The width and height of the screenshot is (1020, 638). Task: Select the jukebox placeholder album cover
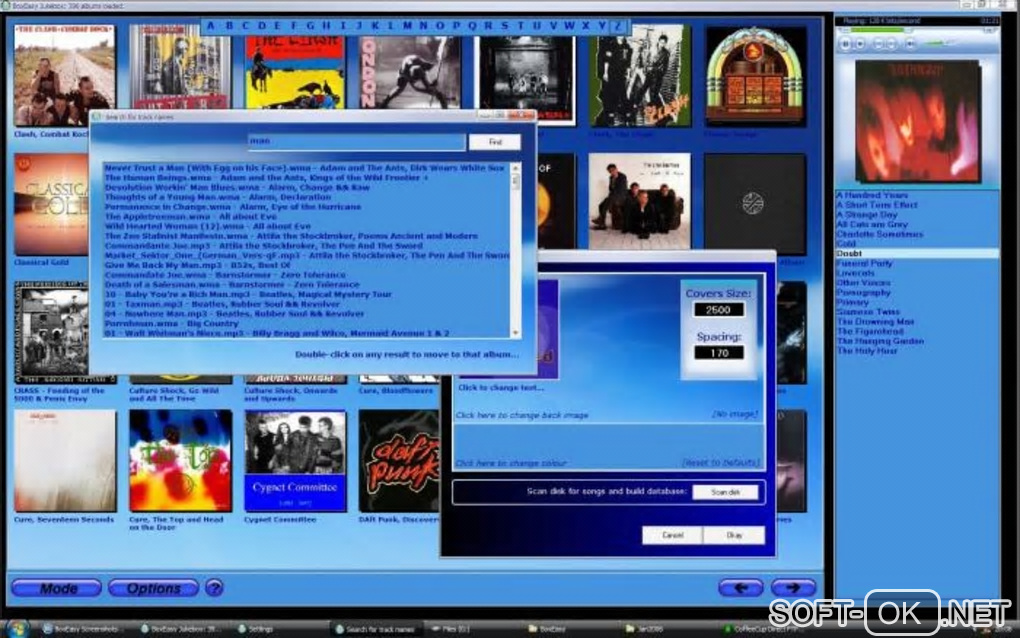[x=755, y=75]
